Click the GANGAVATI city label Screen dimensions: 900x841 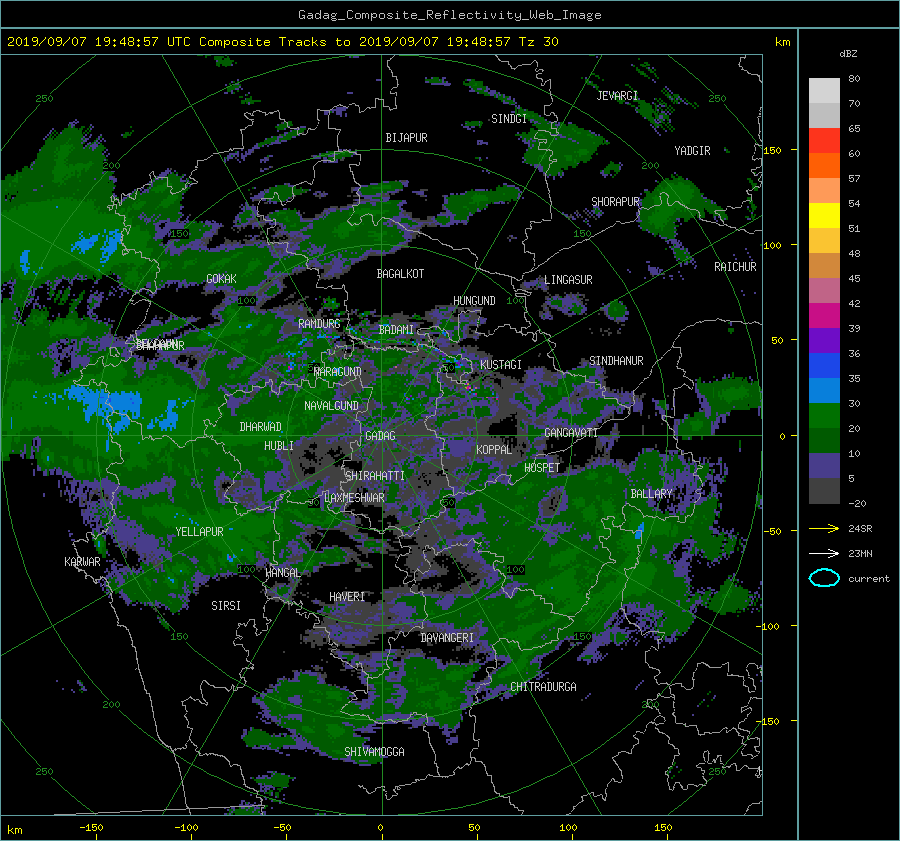(571, 433)
